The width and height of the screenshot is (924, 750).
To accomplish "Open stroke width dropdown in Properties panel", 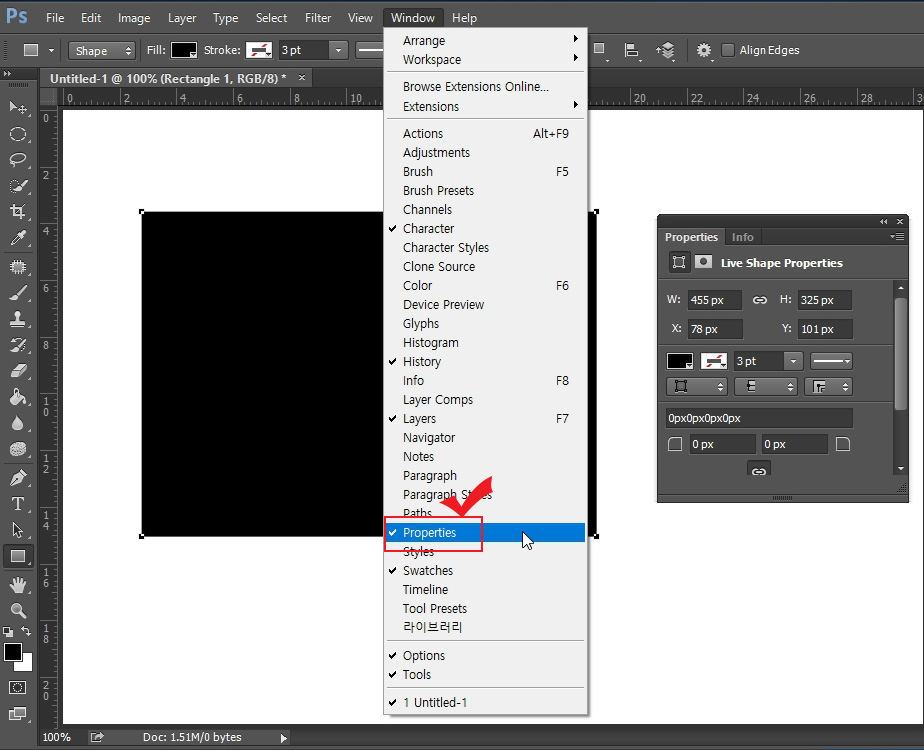I will coord(793,361).
